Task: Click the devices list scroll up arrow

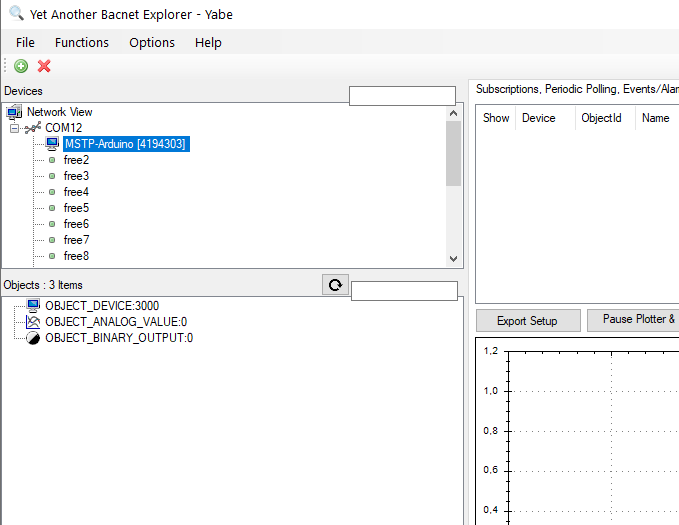Action: [453, 113]
